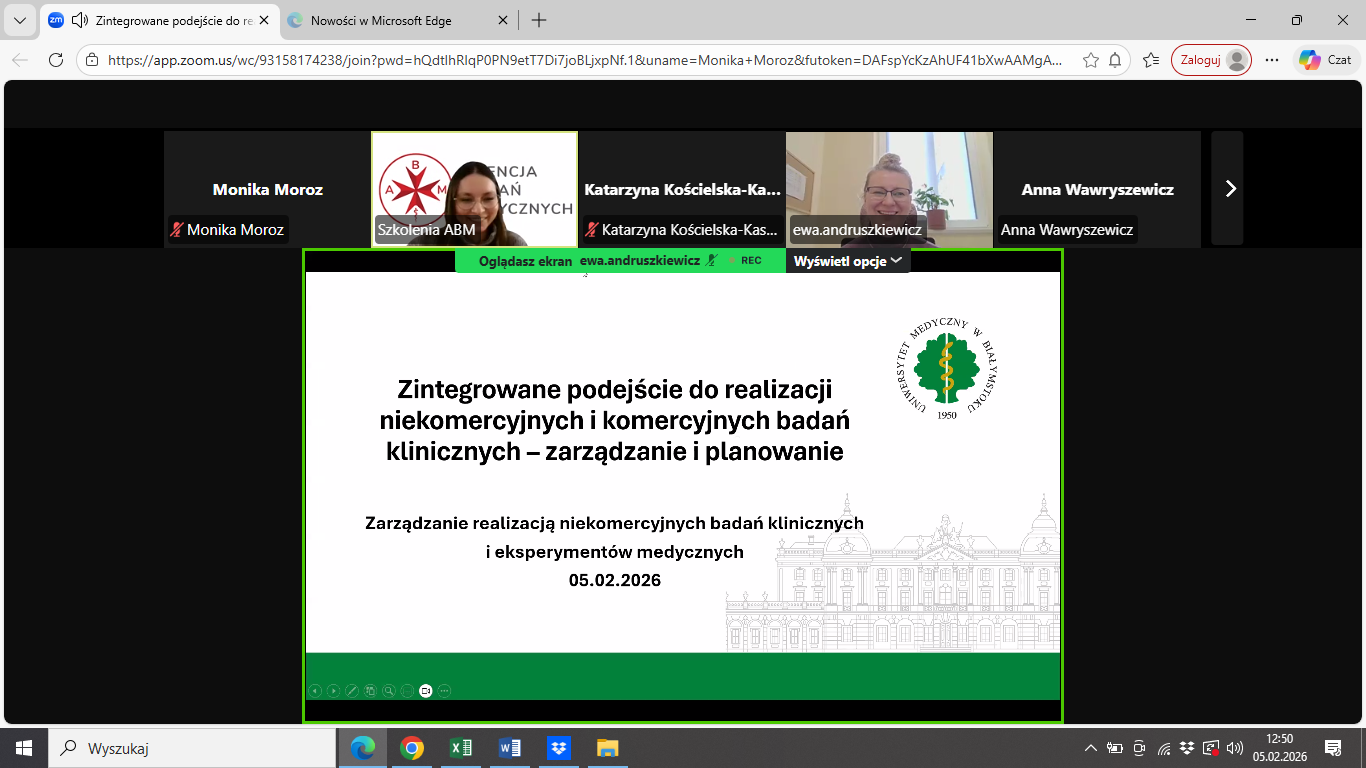The image size is (1366, 768).
Task: Add page to favorites with star icon
Action: (1090, 60)
